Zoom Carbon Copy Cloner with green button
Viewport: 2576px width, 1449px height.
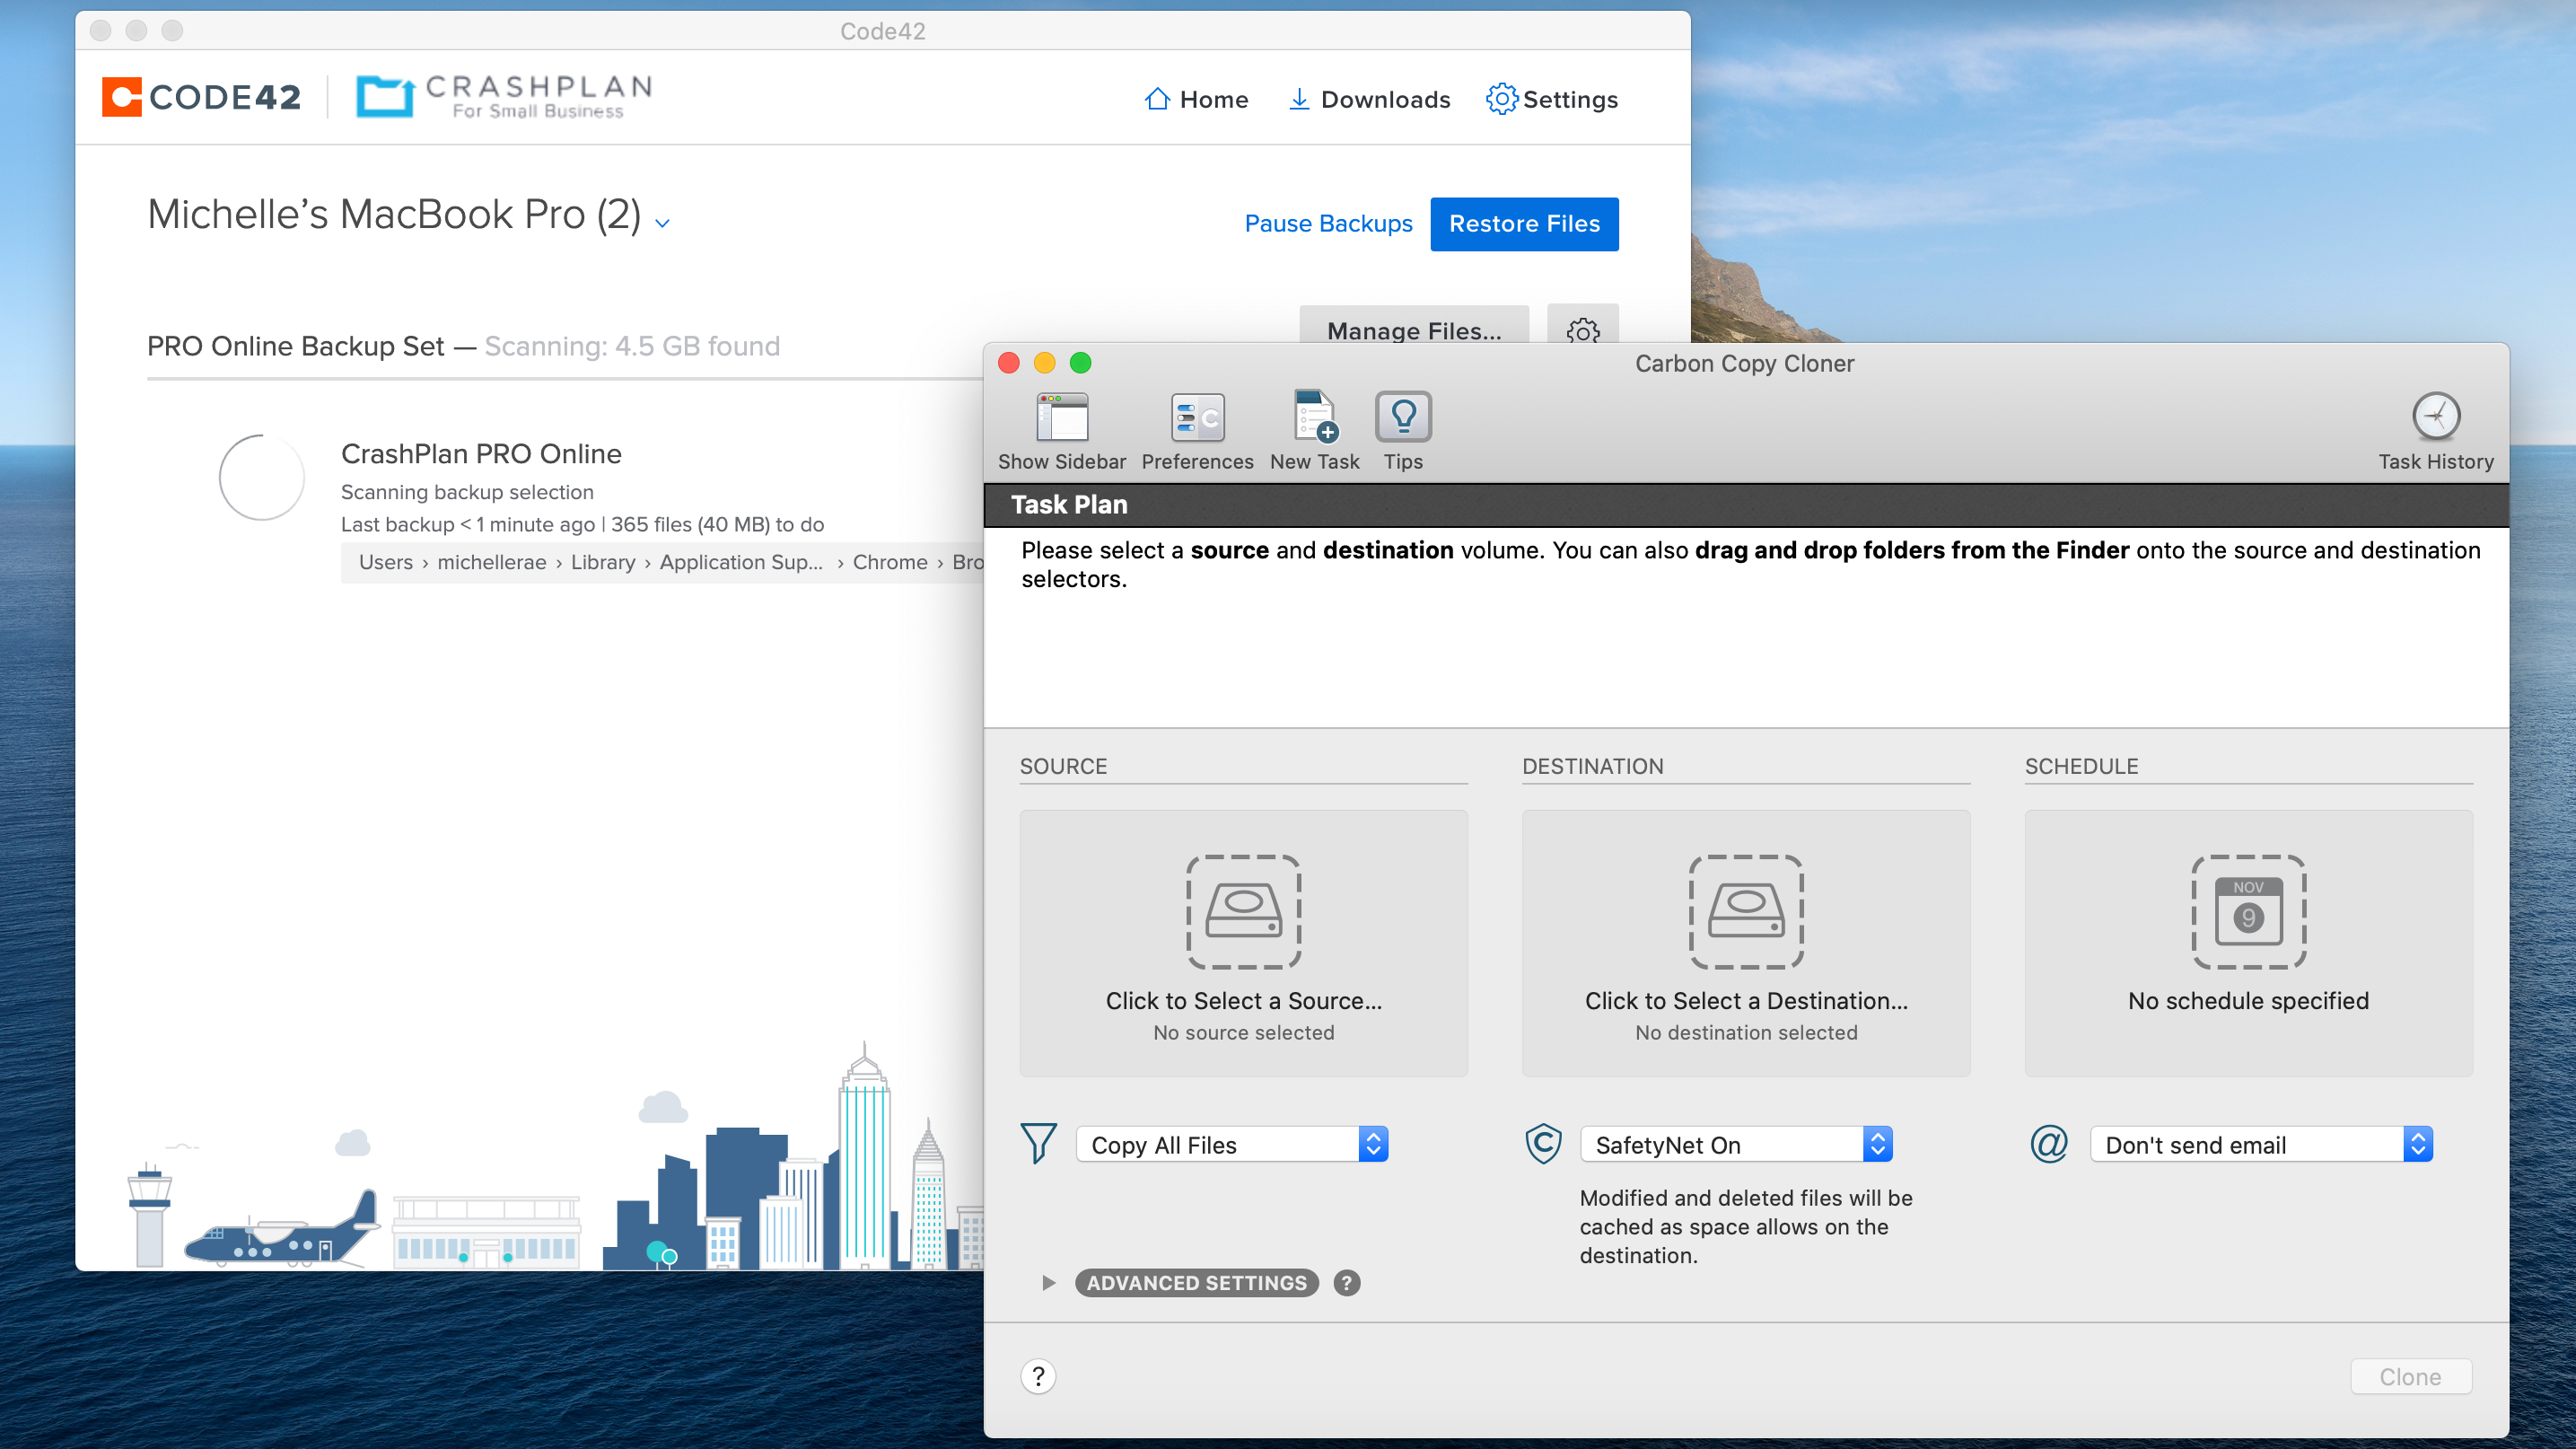(1080, 363)
